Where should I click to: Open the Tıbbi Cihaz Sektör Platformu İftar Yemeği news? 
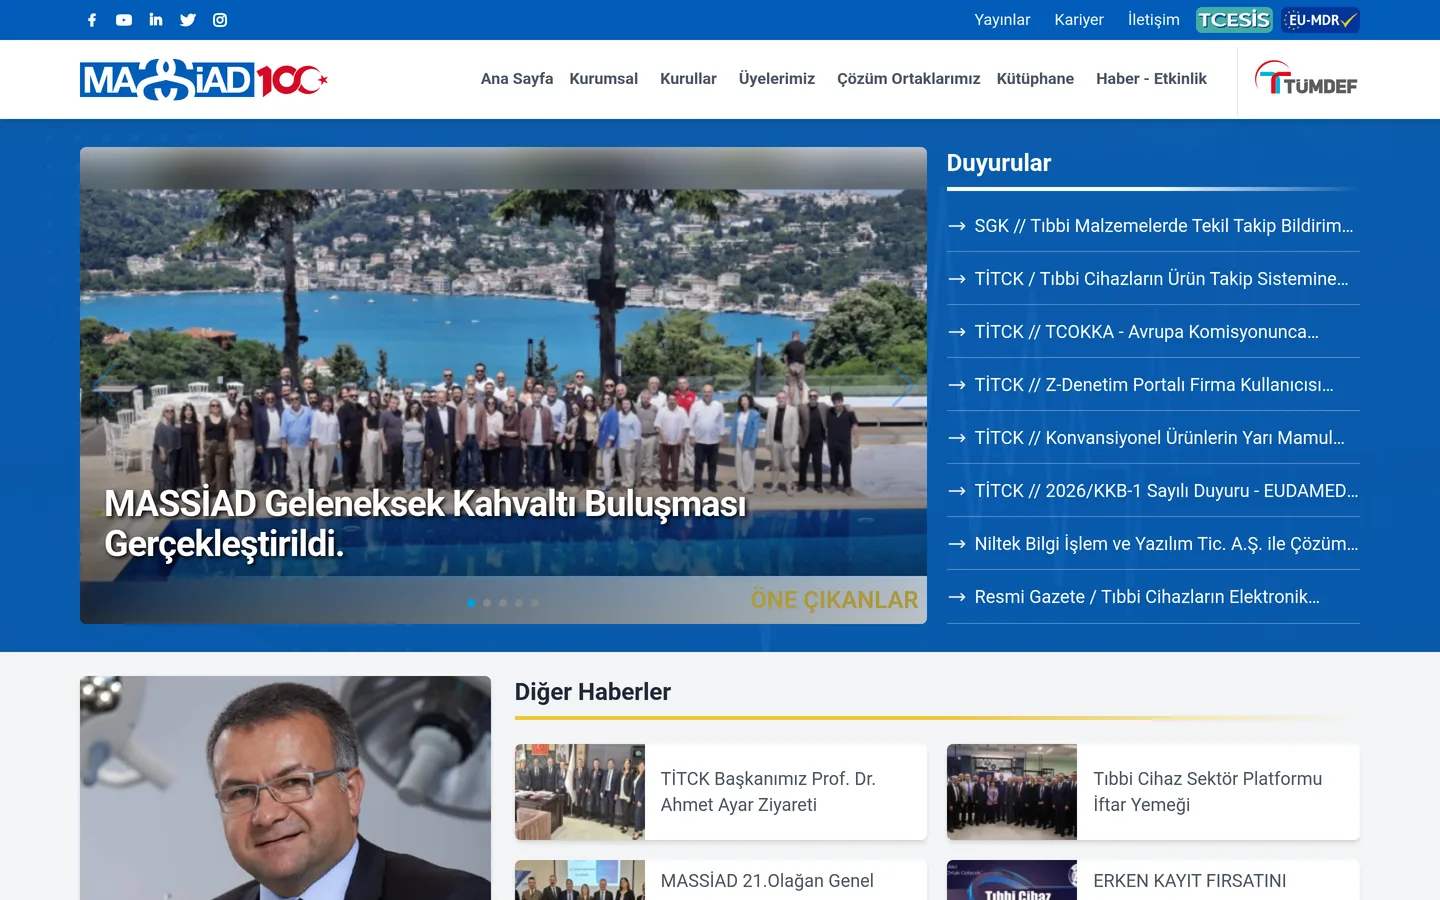pyautogui.click(x=1208, y=792)
